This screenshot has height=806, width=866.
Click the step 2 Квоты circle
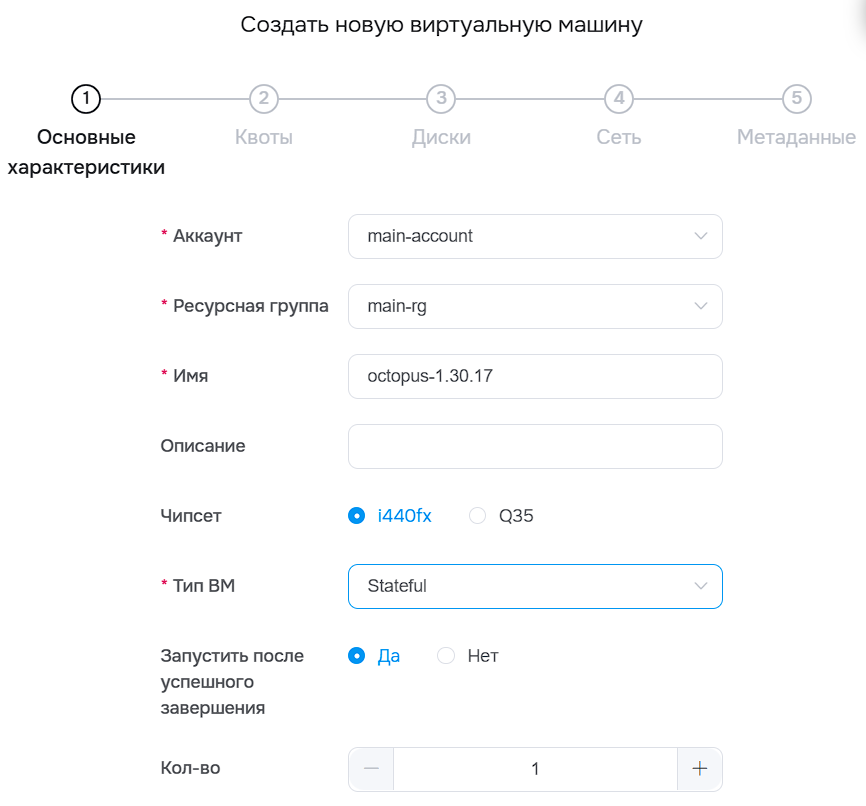[263, 98]
